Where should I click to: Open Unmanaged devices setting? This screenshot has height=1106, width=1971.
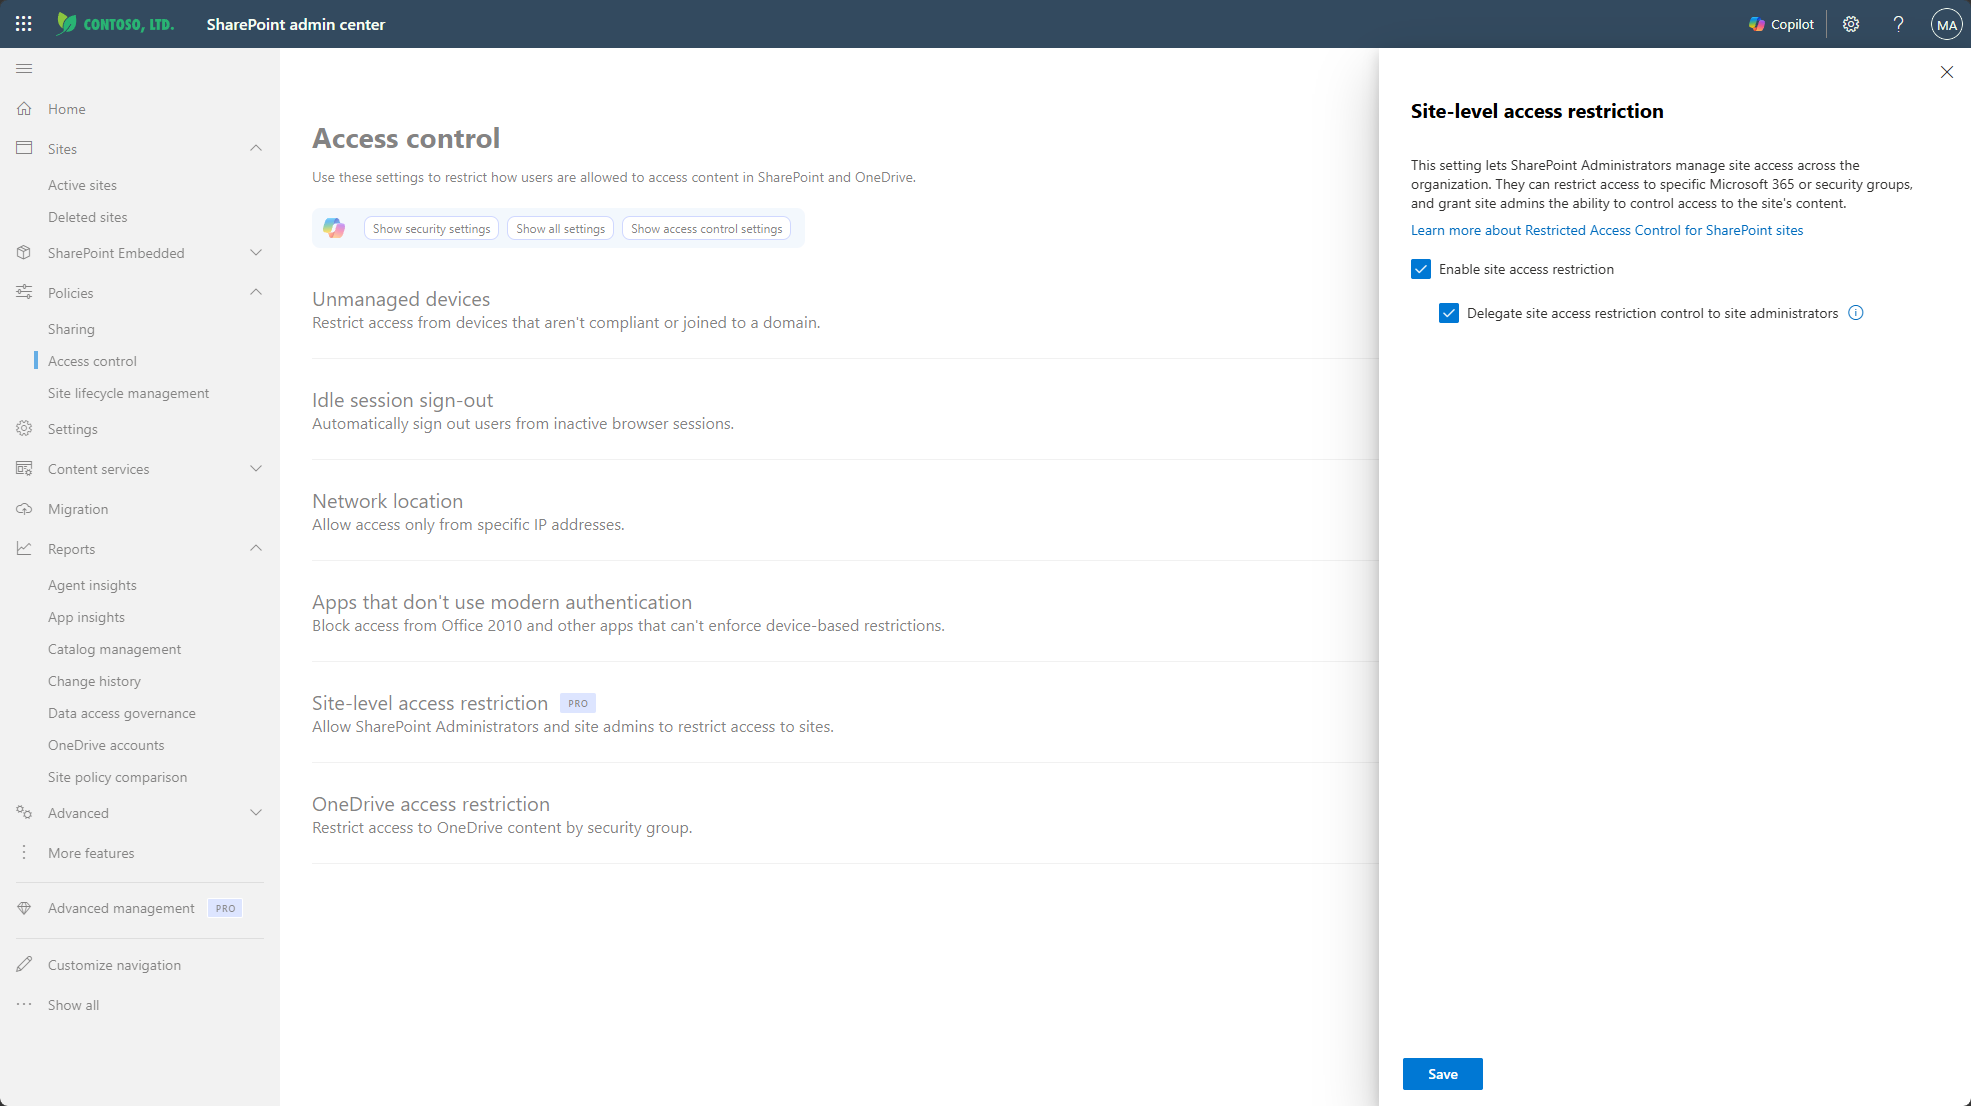401,299
